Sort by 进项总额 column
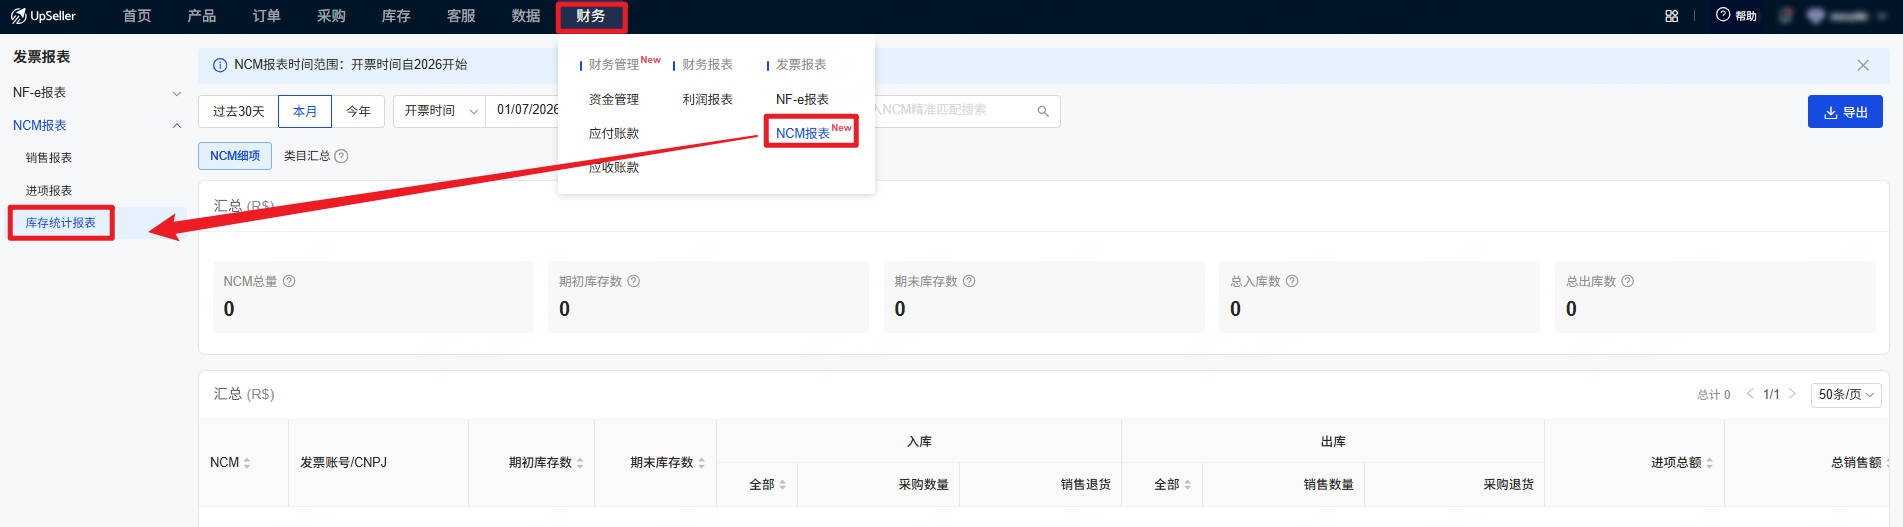The height and width of the screenshot is (527, 1903). pyautogui.click(x=1710, y=463)
